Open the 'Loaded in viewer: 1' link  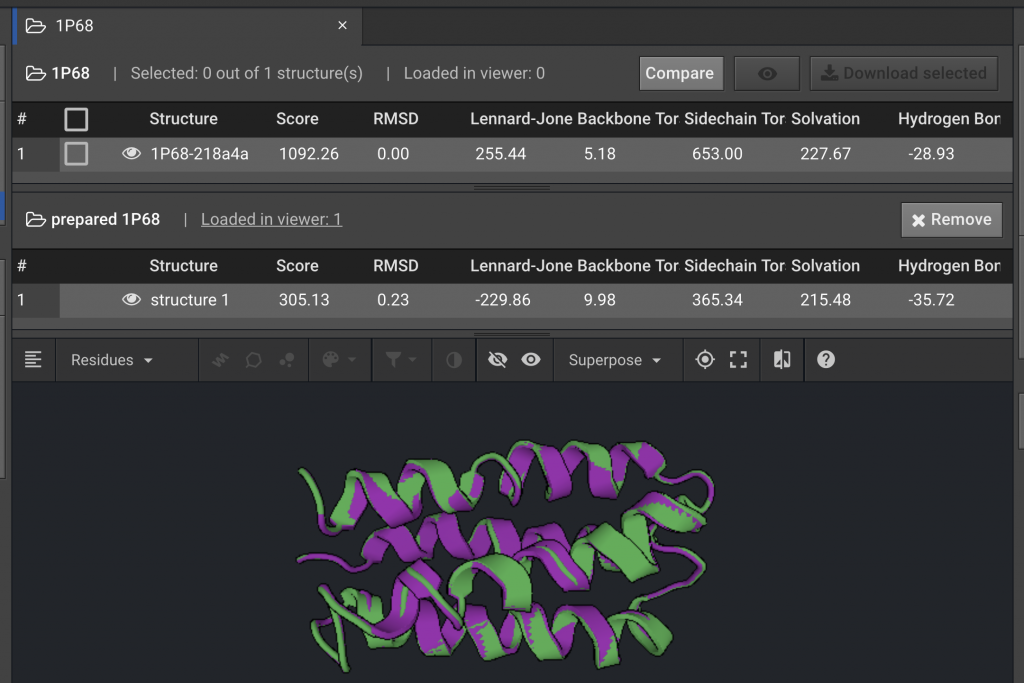272,219
